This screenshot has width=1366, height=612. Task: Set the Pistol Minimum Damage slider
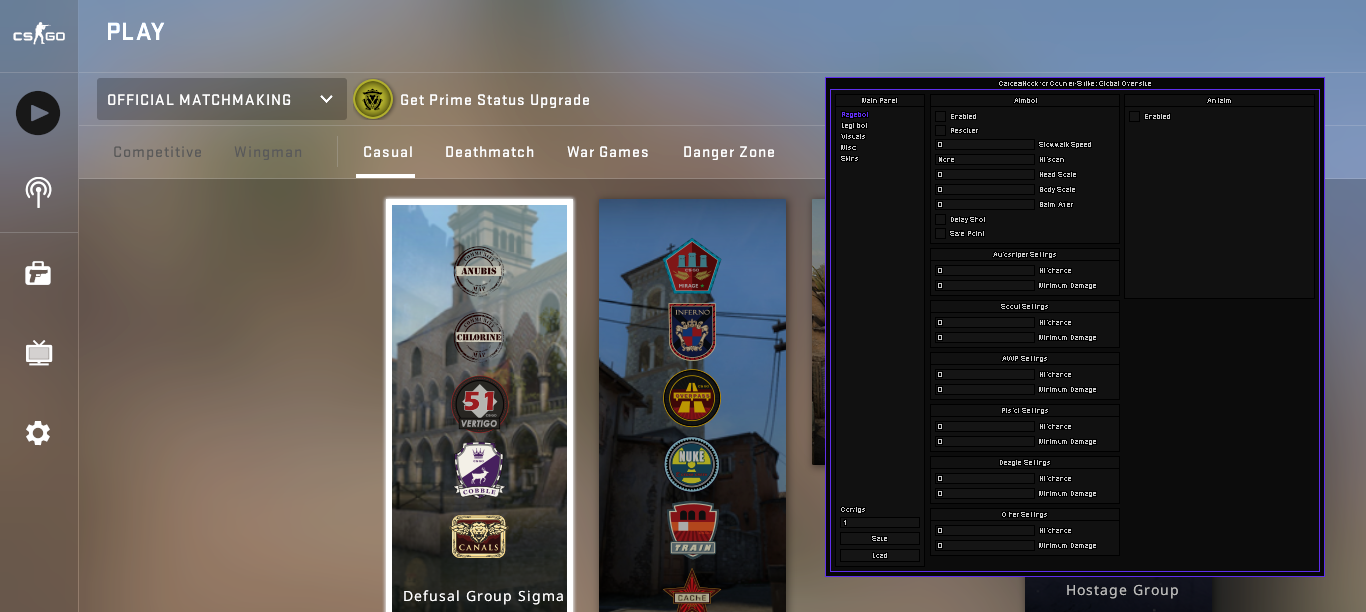pos(985,442)
